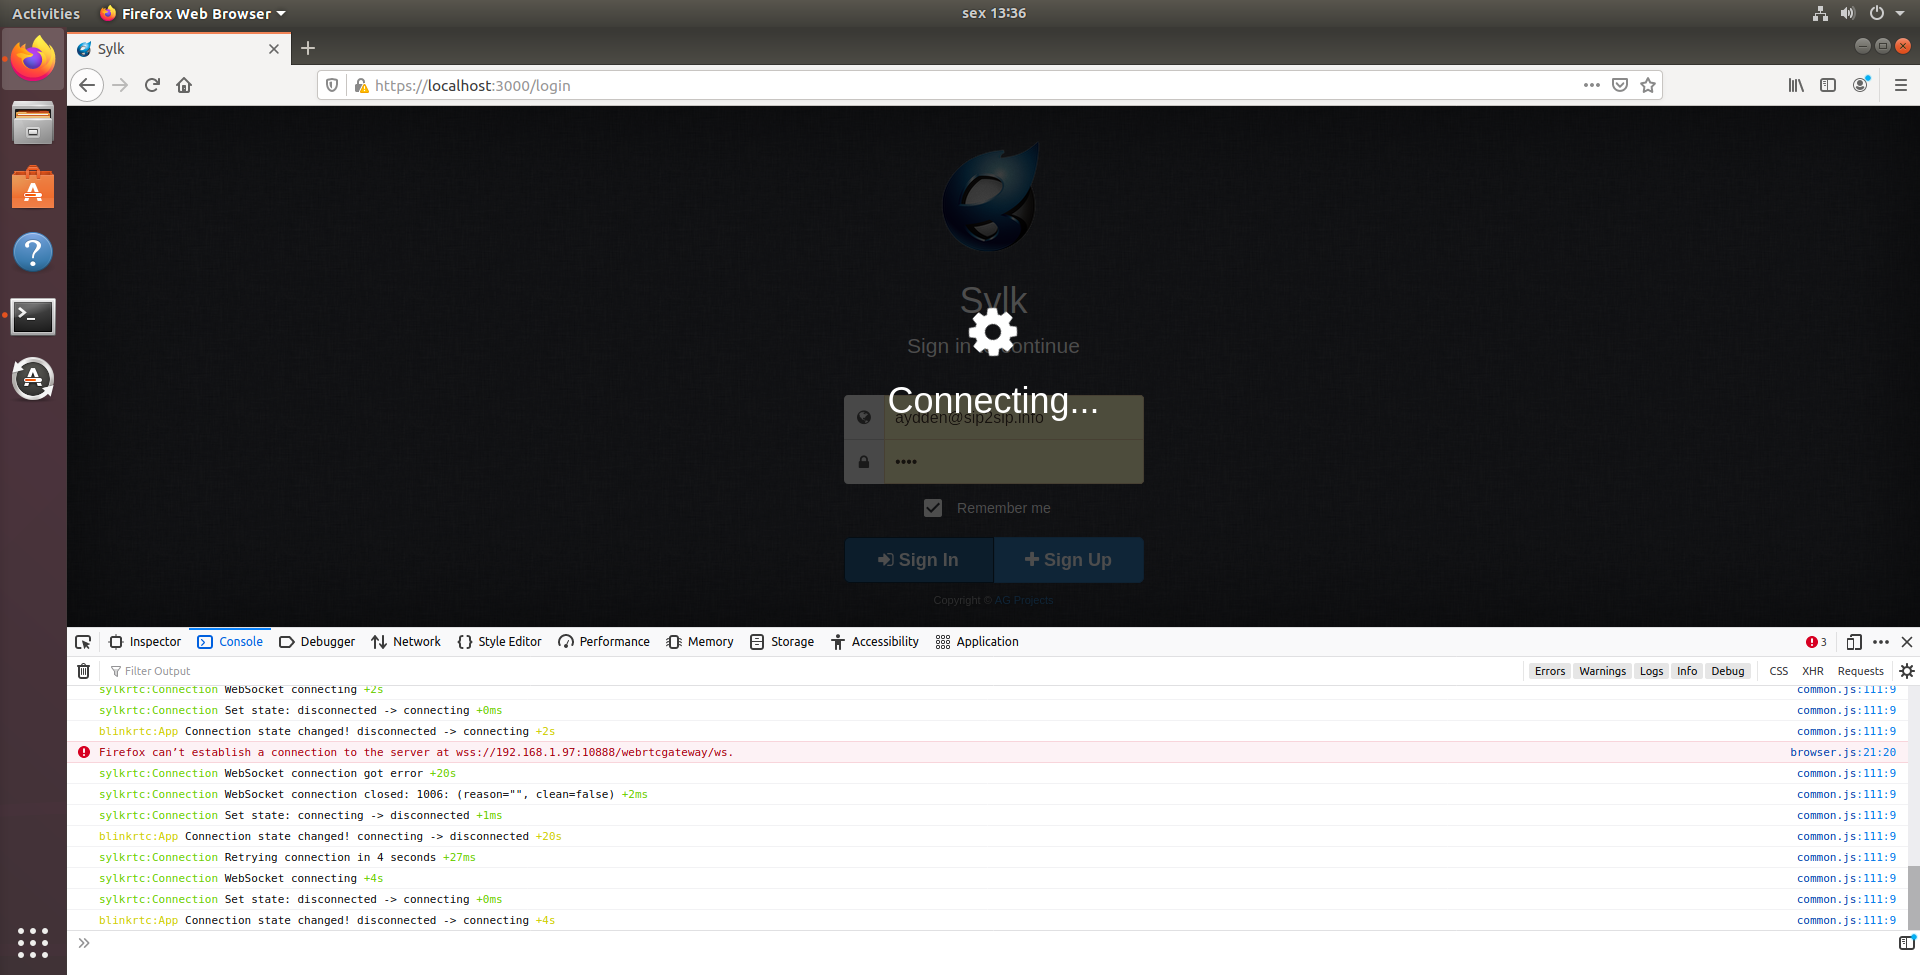Open the Application tab
The height and width of the screenshot is (975, 1920).
point(977,642)
